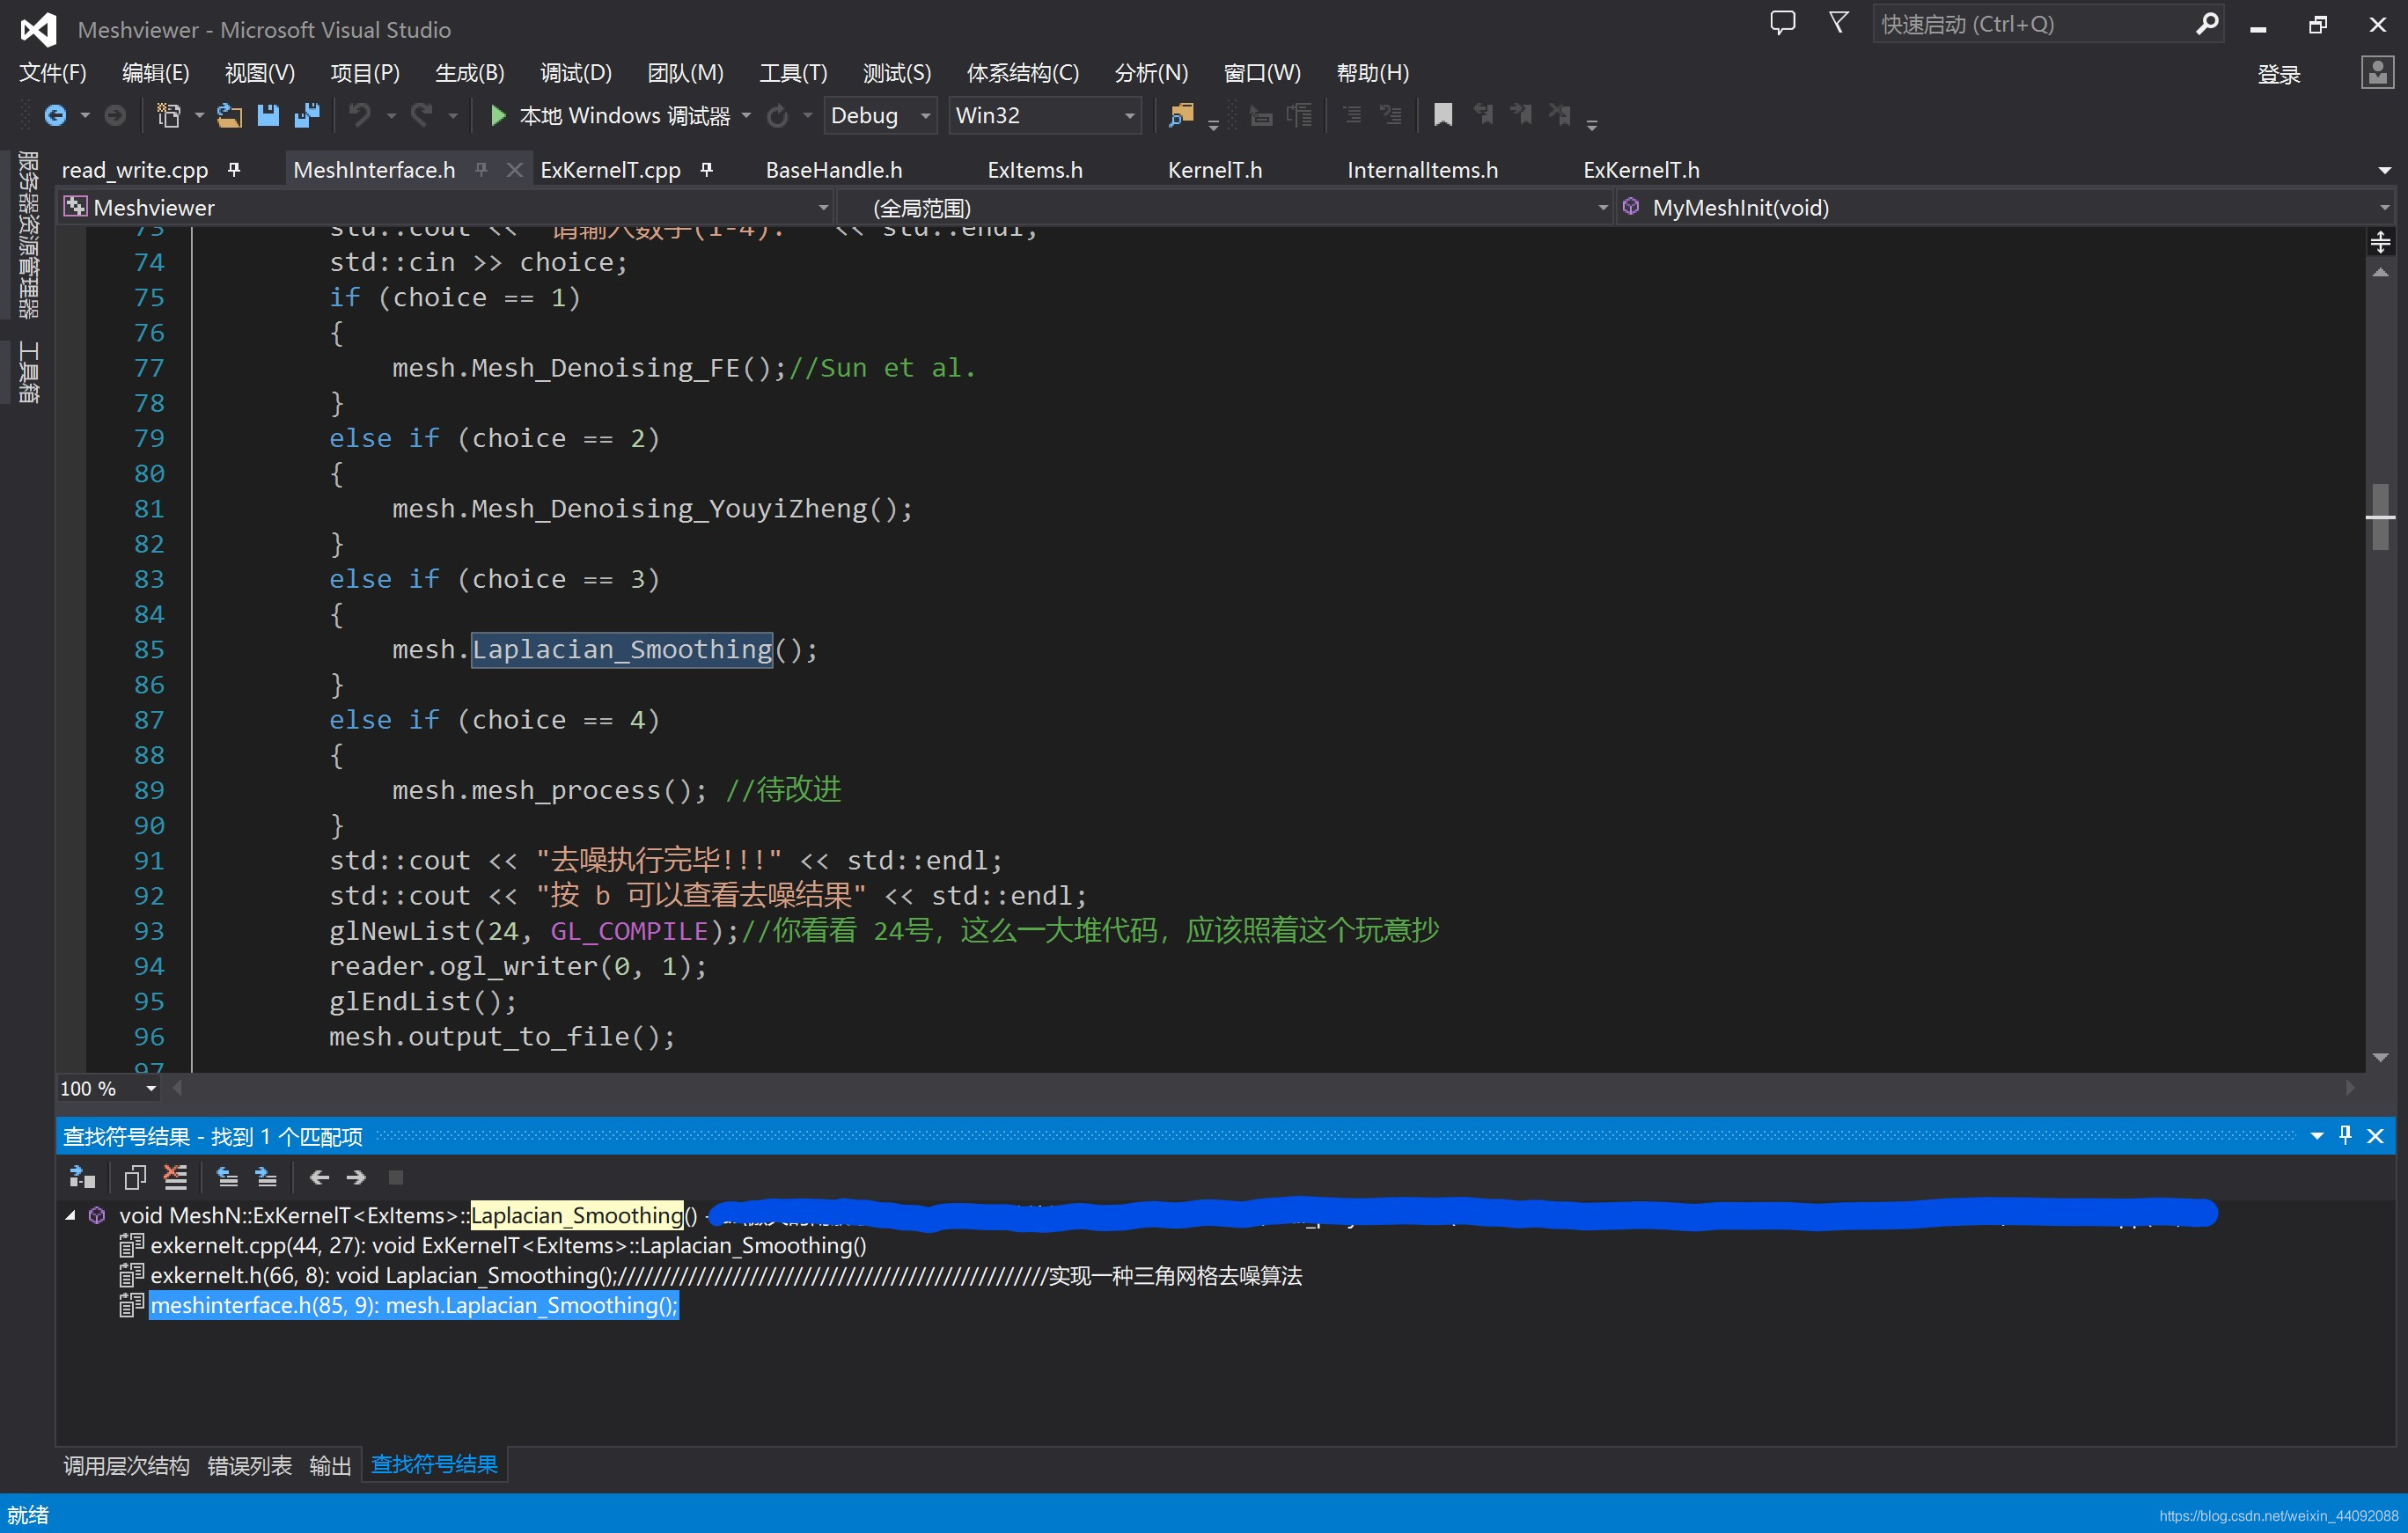Click the Redo arrow icon
The width and height of the screenshot is (2408, 1533).
tap(421, 116)
